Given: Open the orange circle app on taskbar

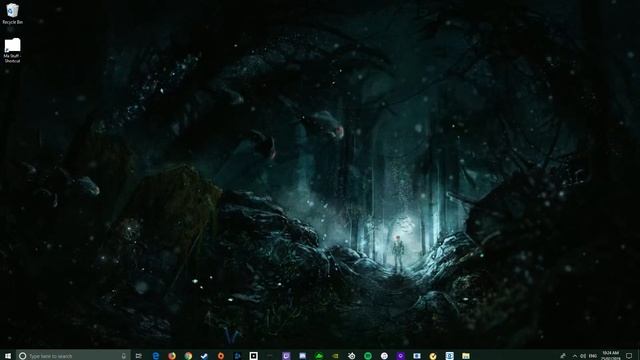Looking at the screenshot, I should pos(221,356).
